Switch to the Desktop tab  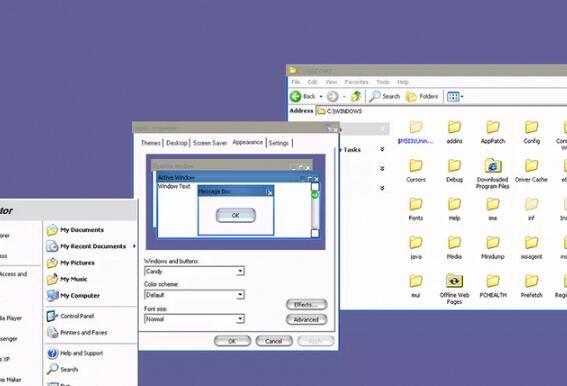[x=176, y=143]
